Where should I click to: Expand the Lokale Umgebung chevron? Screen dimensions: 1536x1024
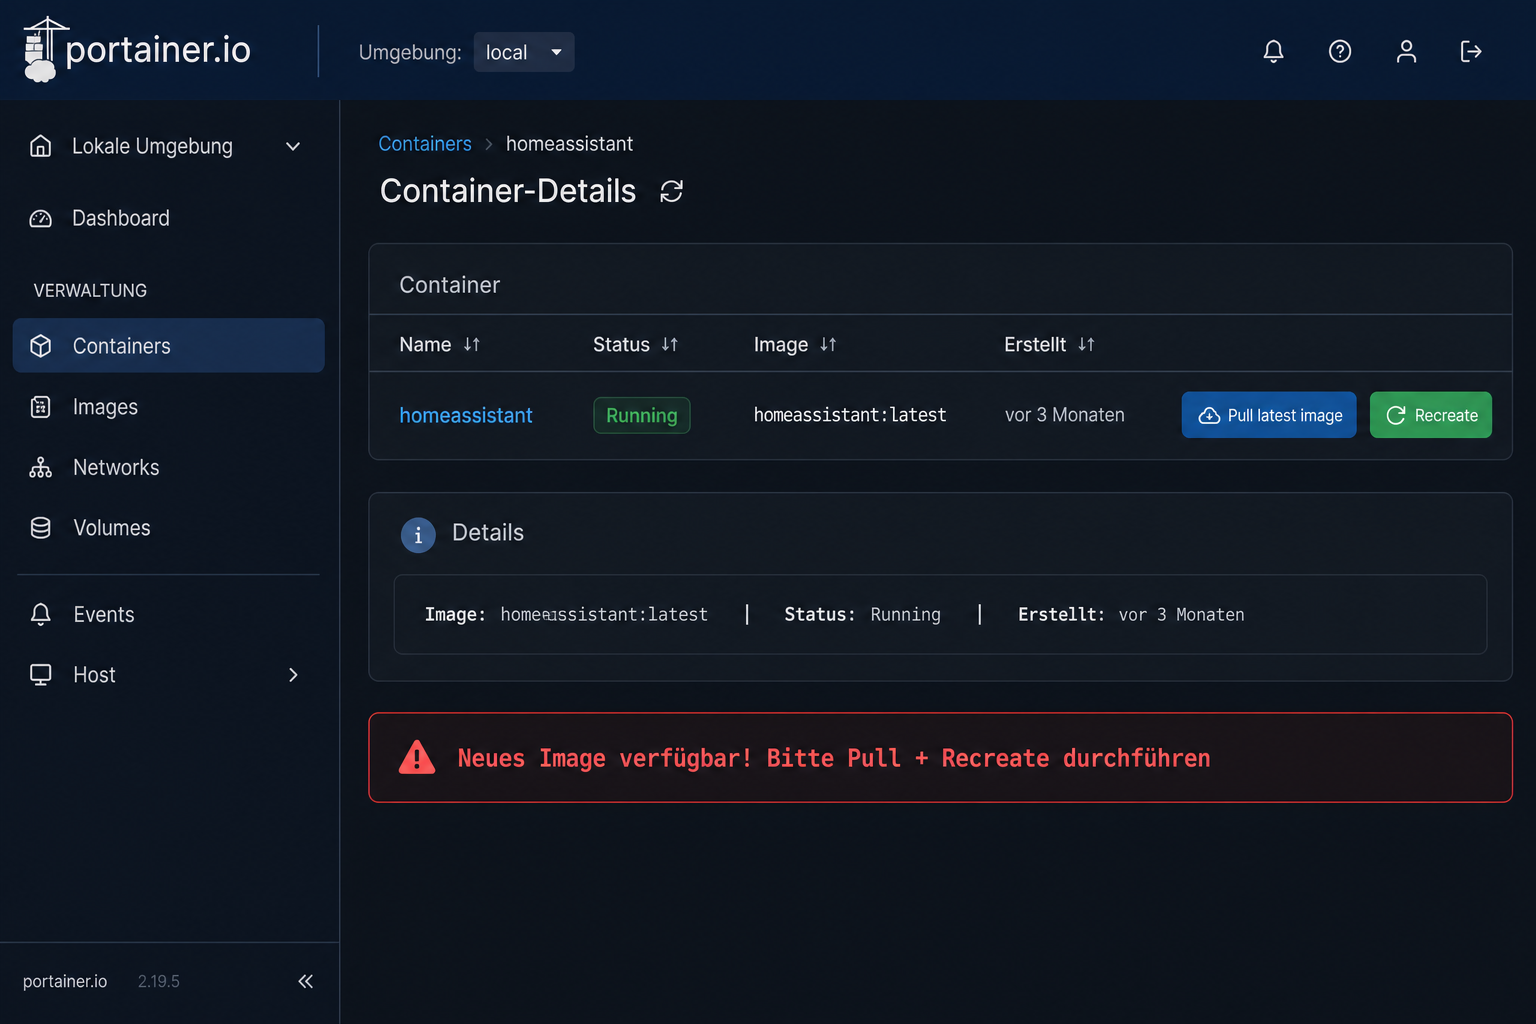pos(293,147)
